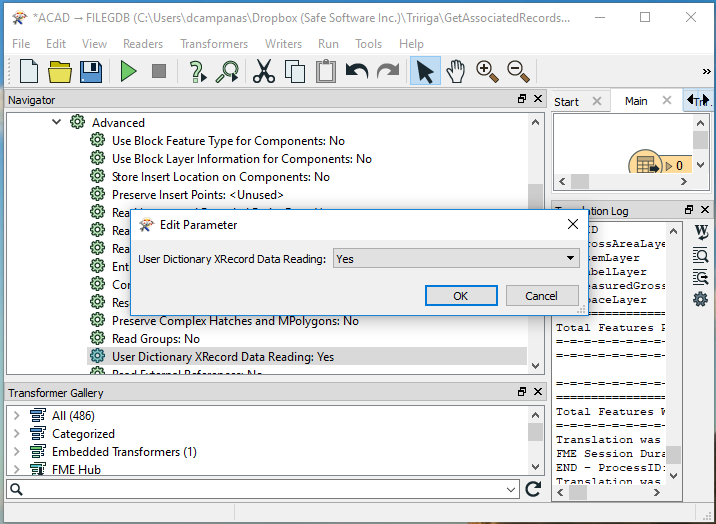716x524 pixels.
Task: Click the log search magnifier icon
Action: [x=700, y=255]
